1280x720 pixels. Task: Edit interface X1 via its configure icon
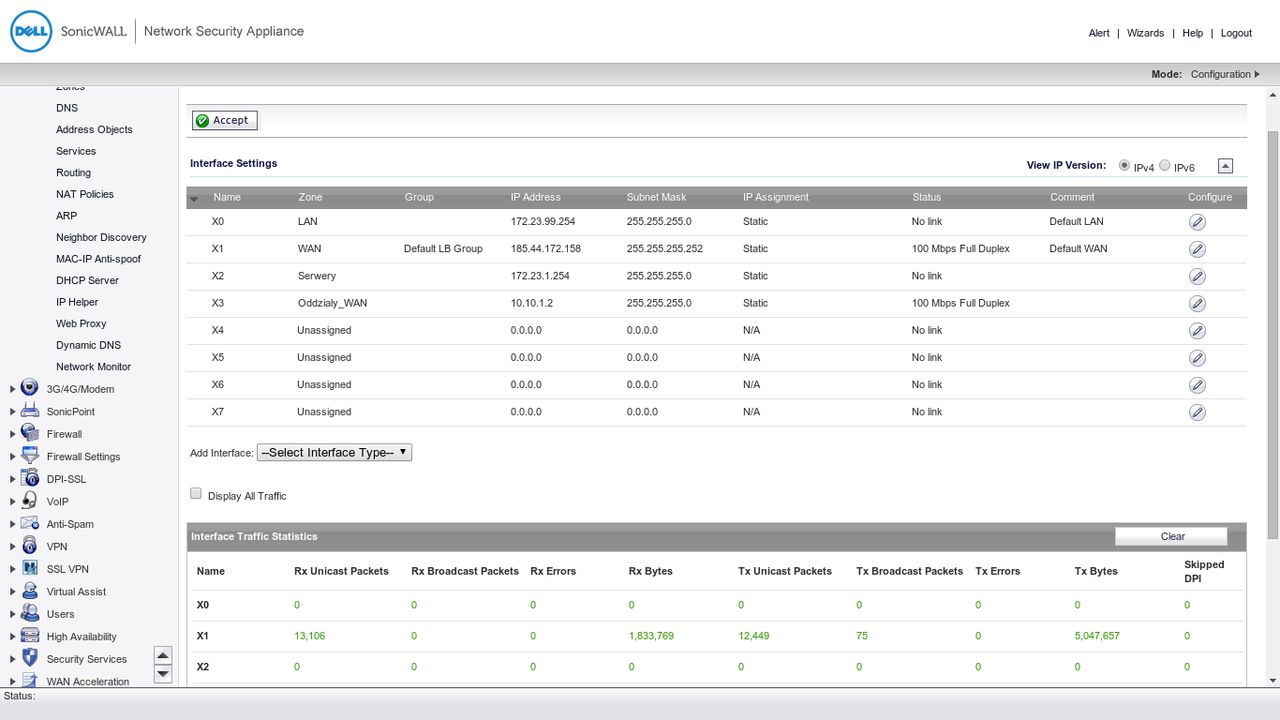[x=1197, y=249]
